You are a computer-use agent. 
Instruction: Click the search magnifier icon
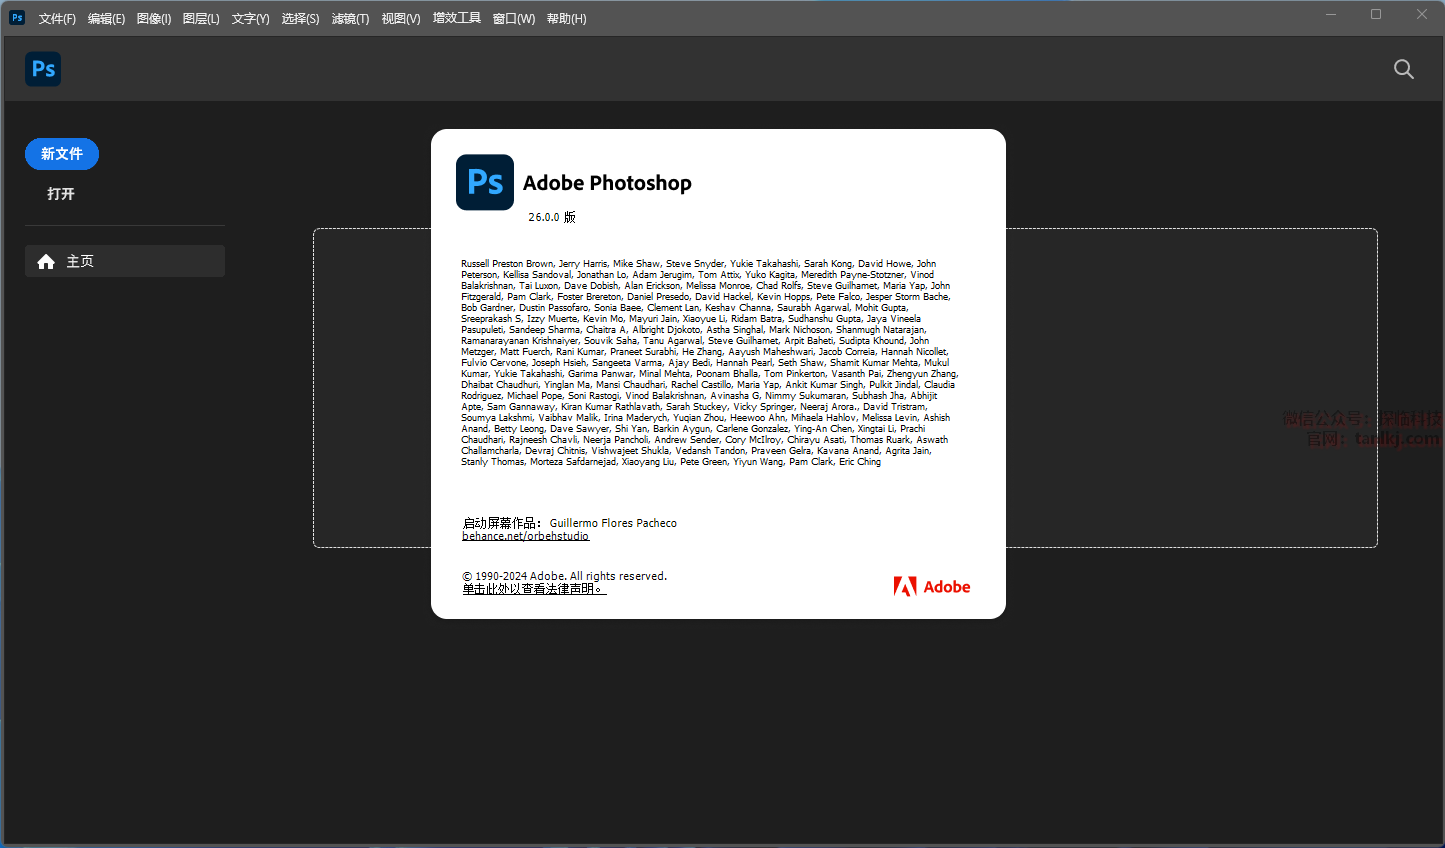(1404, 69)
